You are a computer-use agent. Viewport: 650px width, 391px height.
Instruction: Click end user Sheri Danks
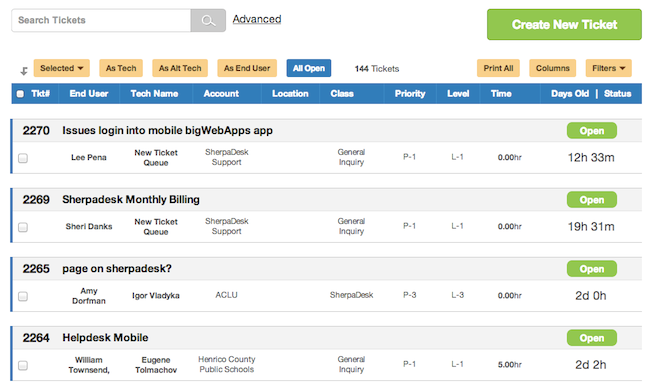tap(89, 226)
